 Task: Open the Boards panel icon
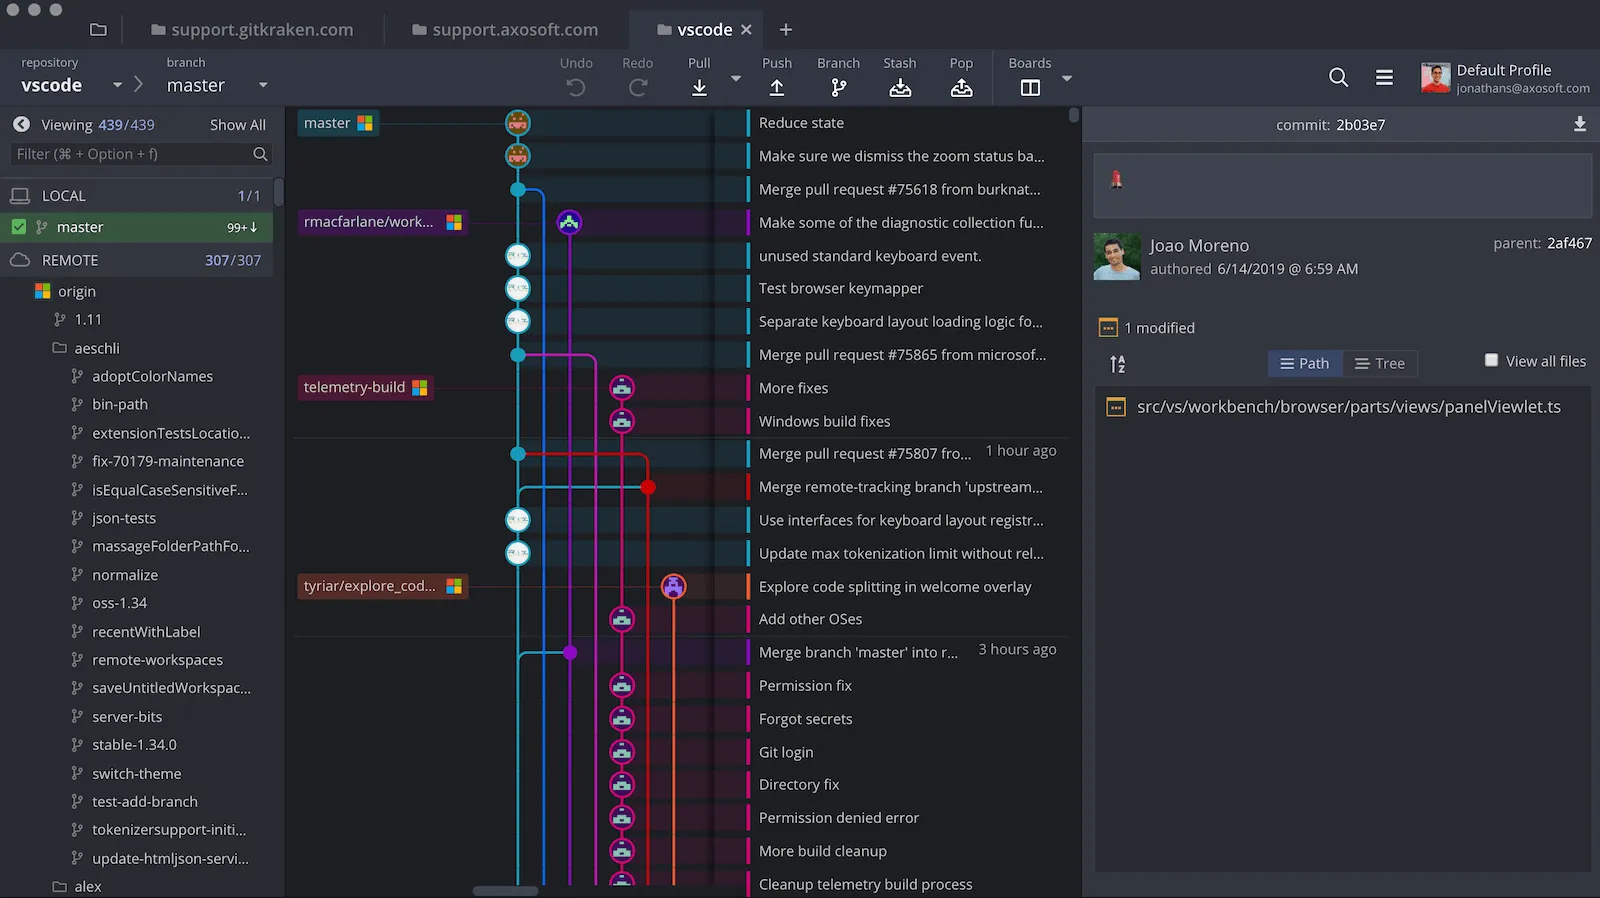1029,88
